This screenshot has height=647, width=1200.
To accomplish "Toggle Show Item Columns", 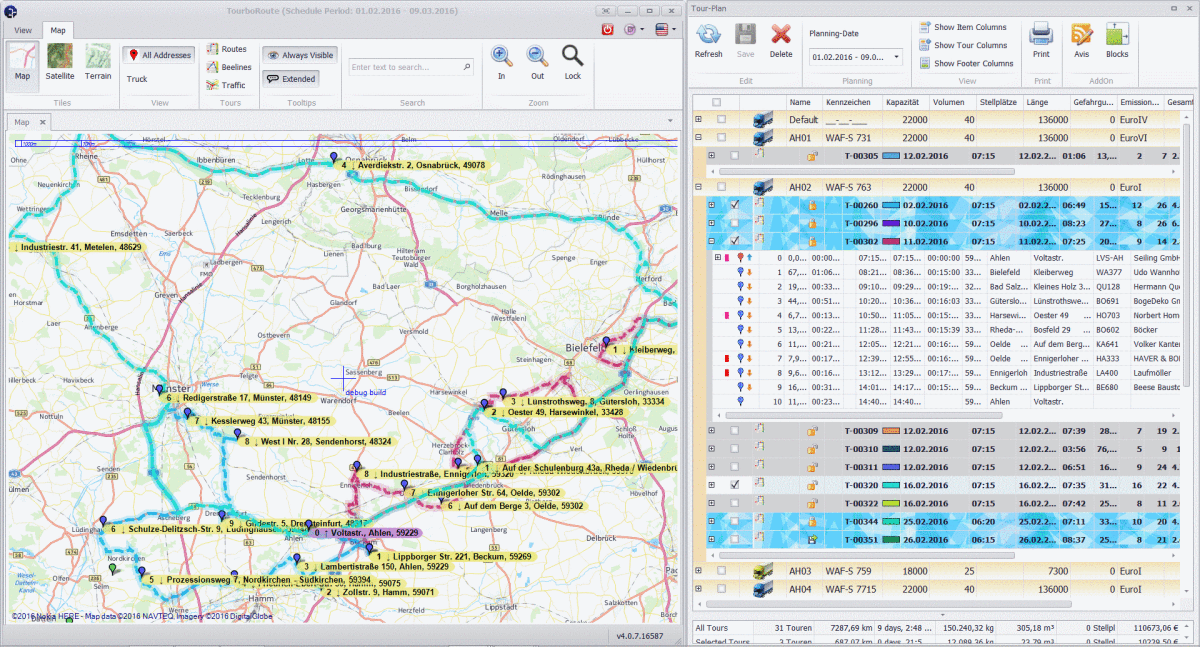I will [964, 28].
